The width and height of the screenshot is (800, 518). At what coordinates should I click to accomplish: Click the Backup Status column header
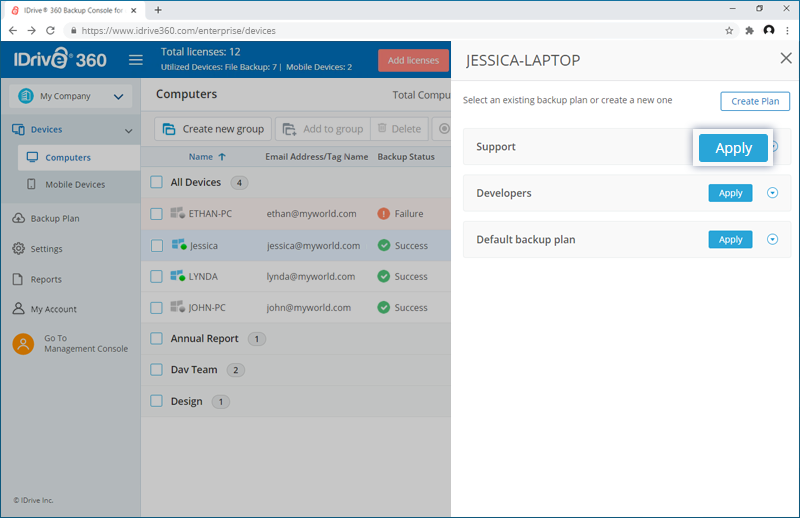(406, 157)
